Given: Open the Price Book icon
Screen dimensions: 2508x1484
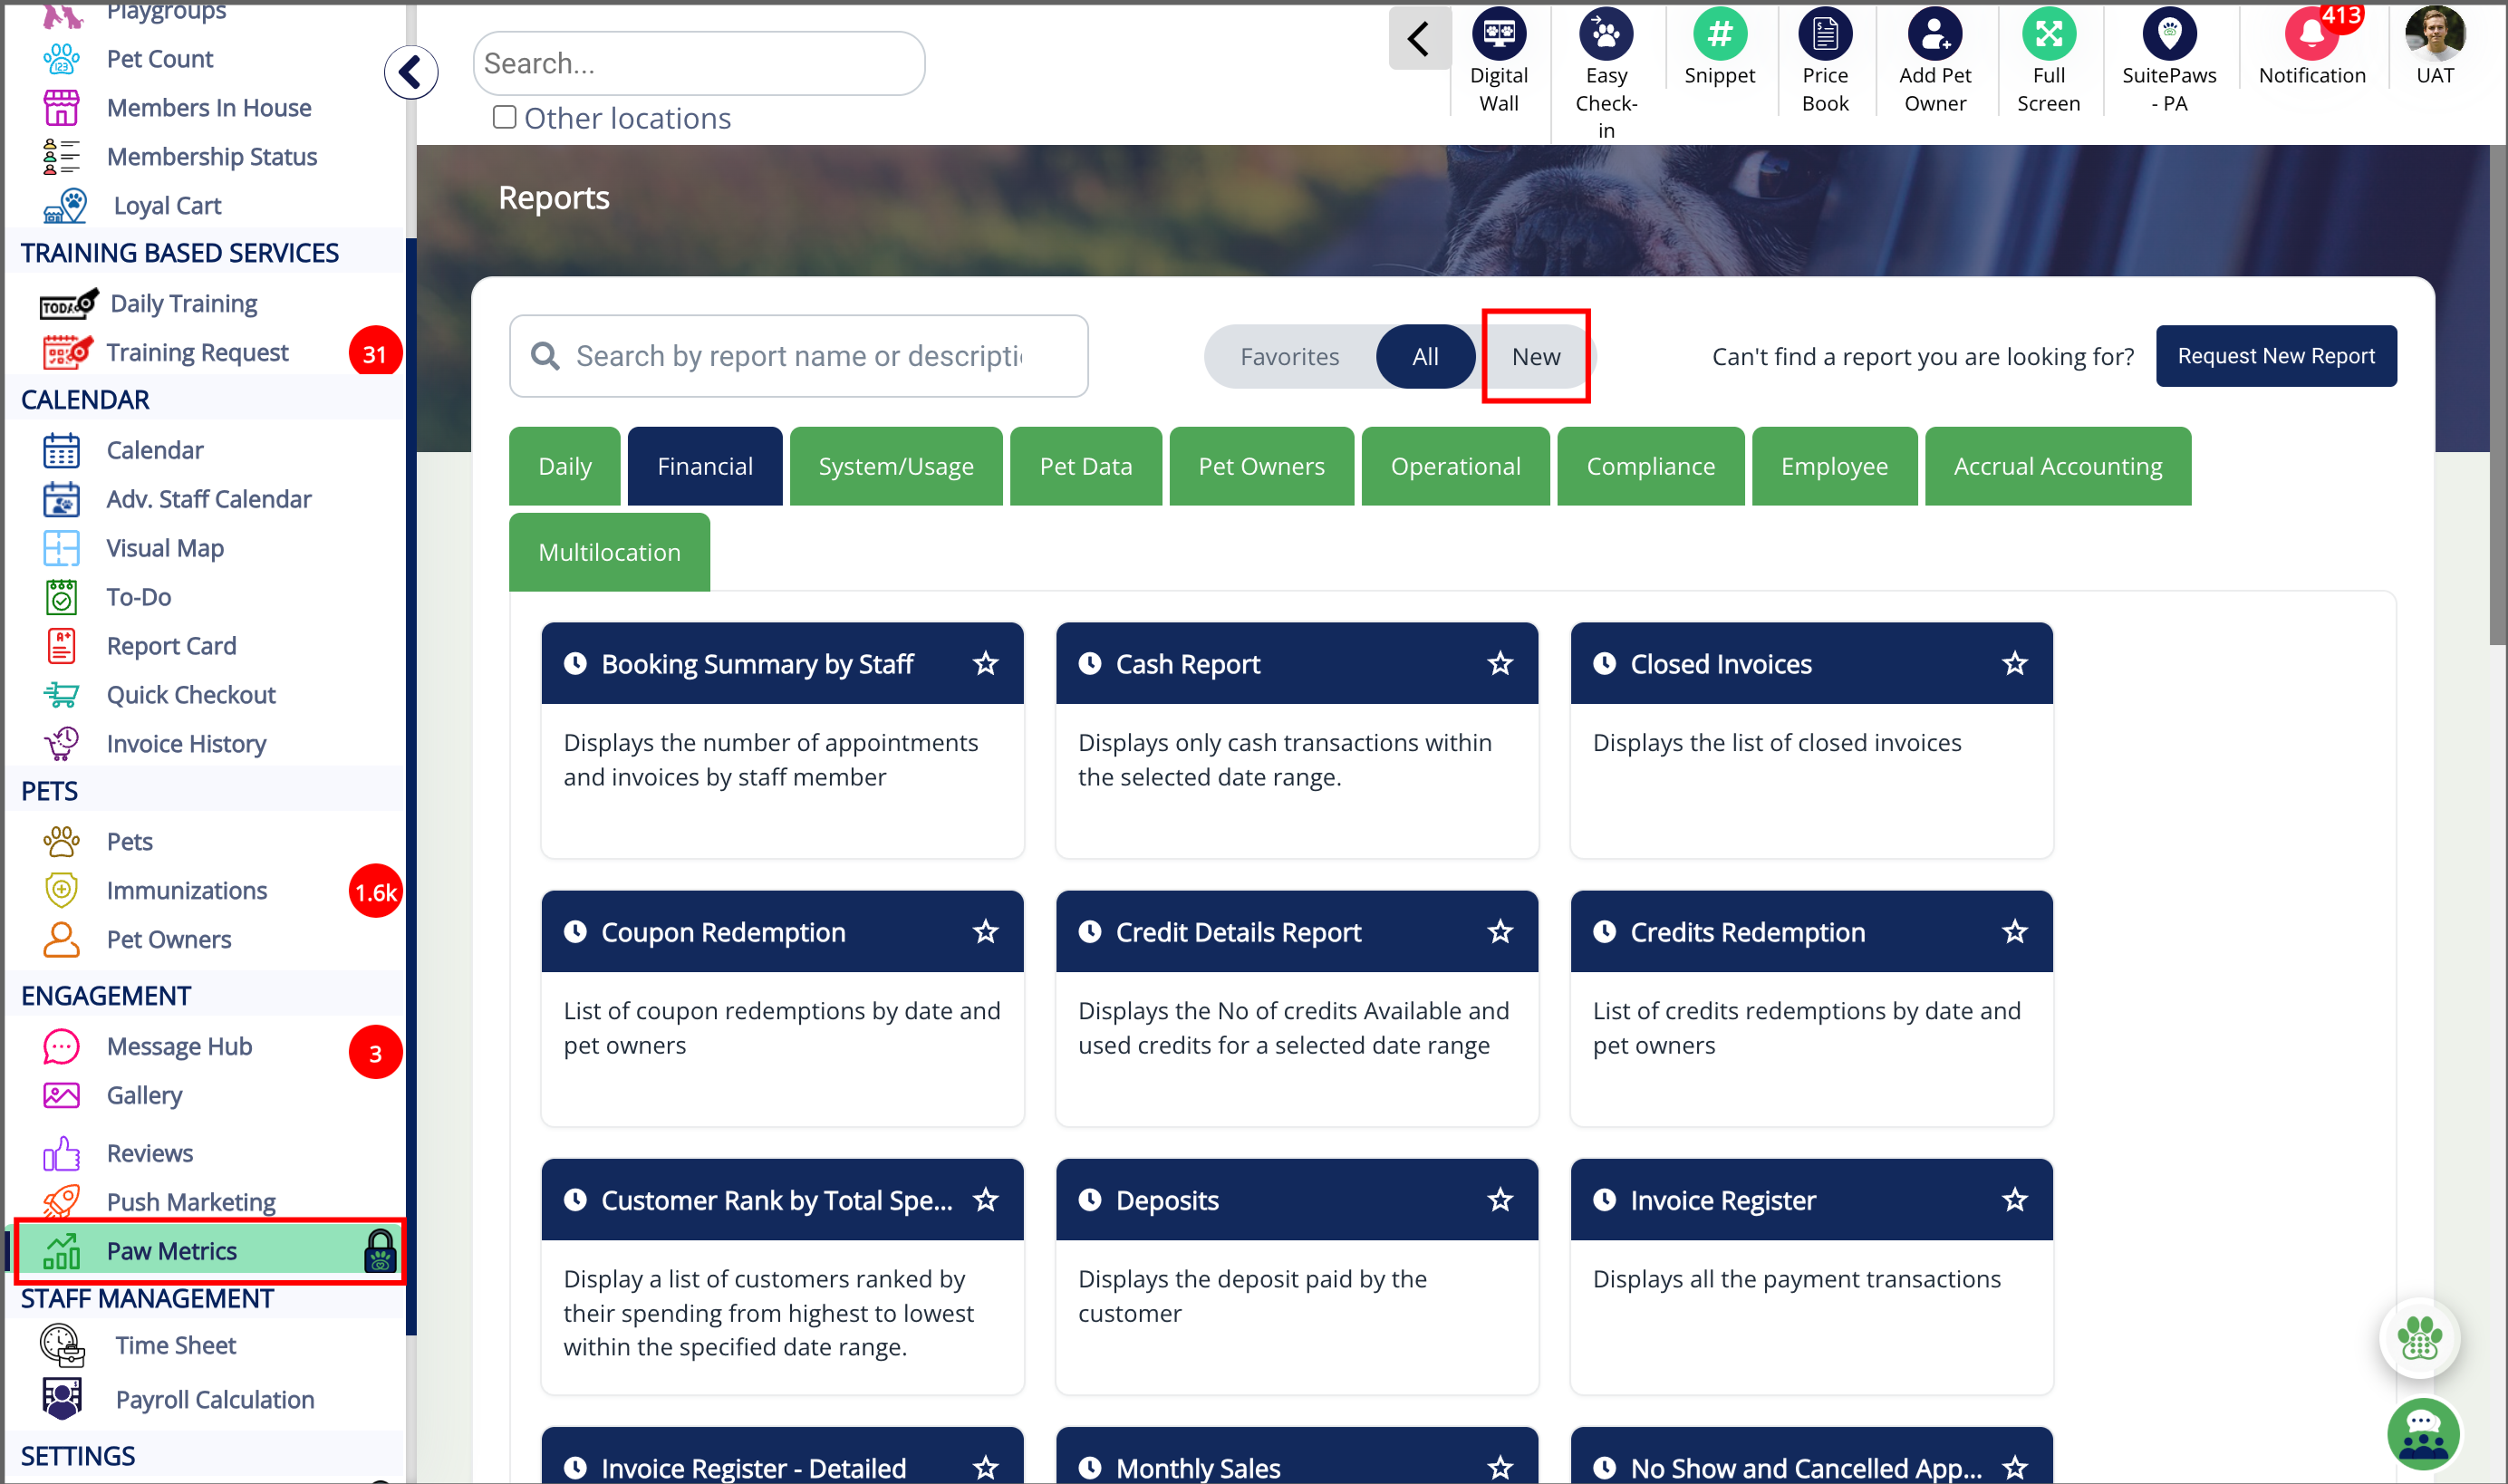Looking at the screenshot, I should click(x=1824, y=34).
